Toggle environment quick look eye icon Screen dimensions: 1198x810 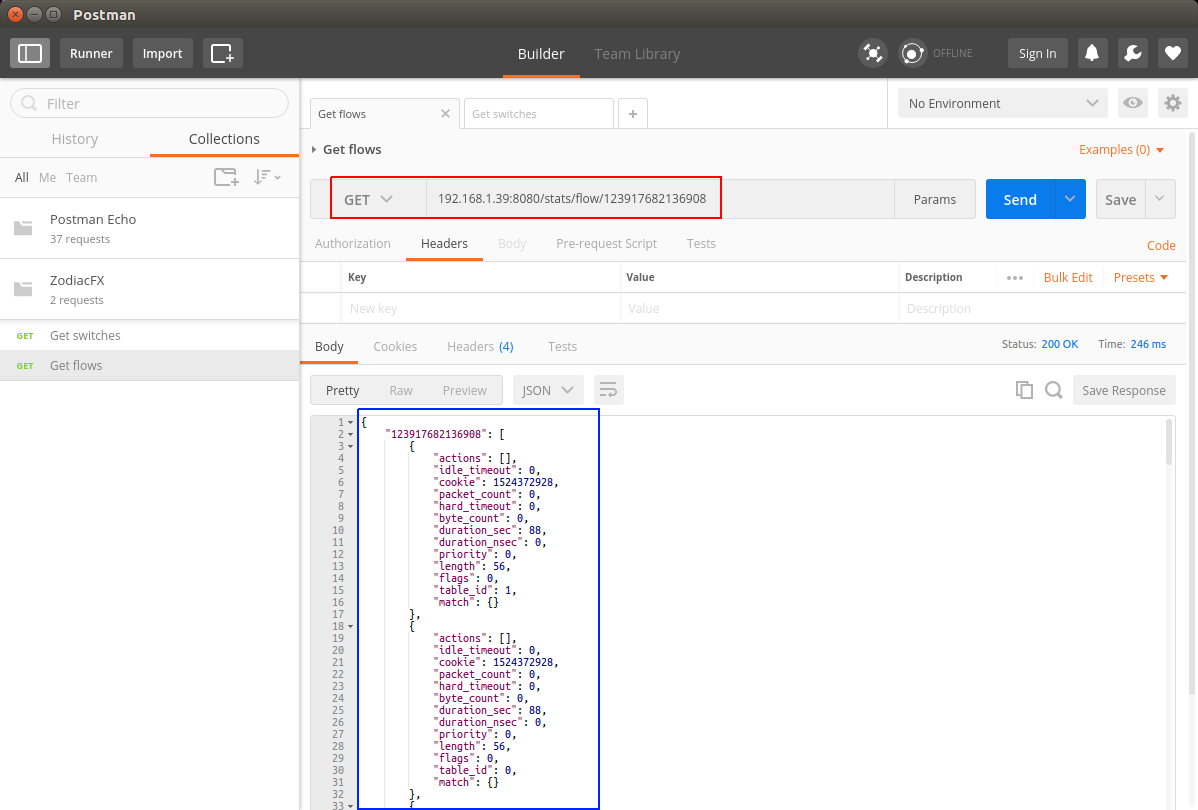tap(1132, 103)
